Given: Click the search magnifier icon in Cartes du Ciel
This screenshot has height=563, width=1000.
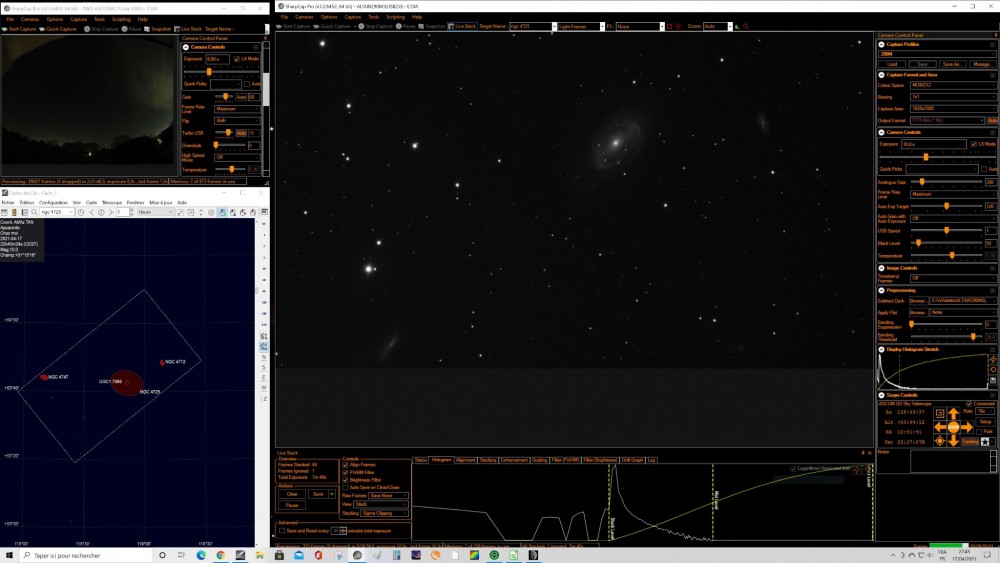Looking at the screenshot, I should pyautogui.click(x=34, y=212).
